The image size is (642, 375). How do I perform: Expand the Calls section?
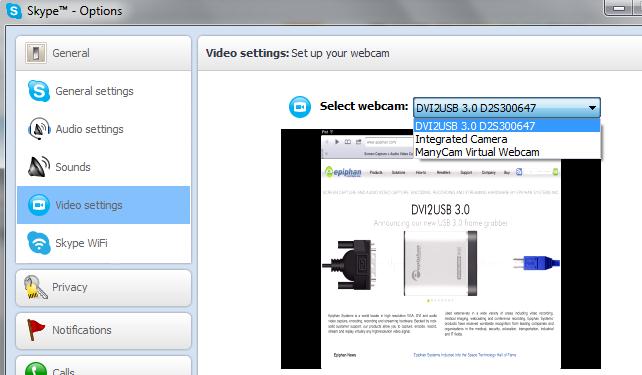point(104,366)
